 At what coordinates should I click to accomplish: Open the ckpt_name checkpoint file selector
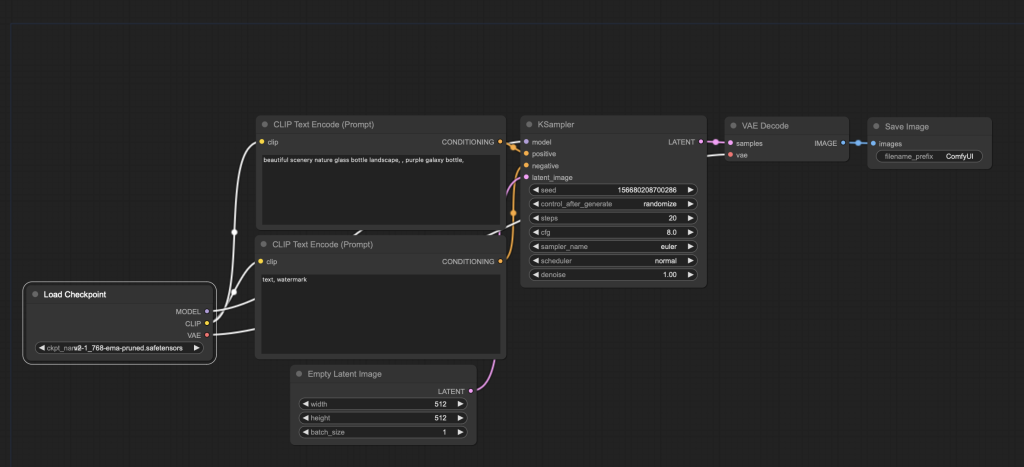click(119, 348)
